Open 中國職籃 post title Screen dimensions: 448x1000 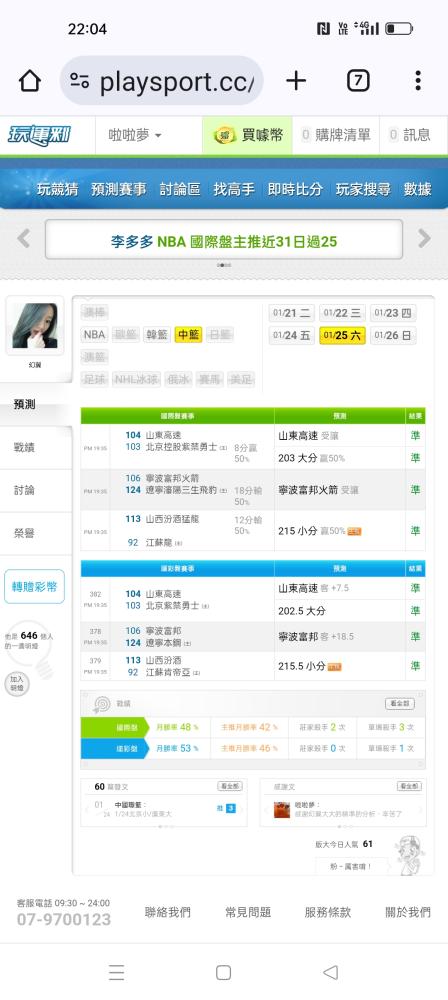coord(128,805)
